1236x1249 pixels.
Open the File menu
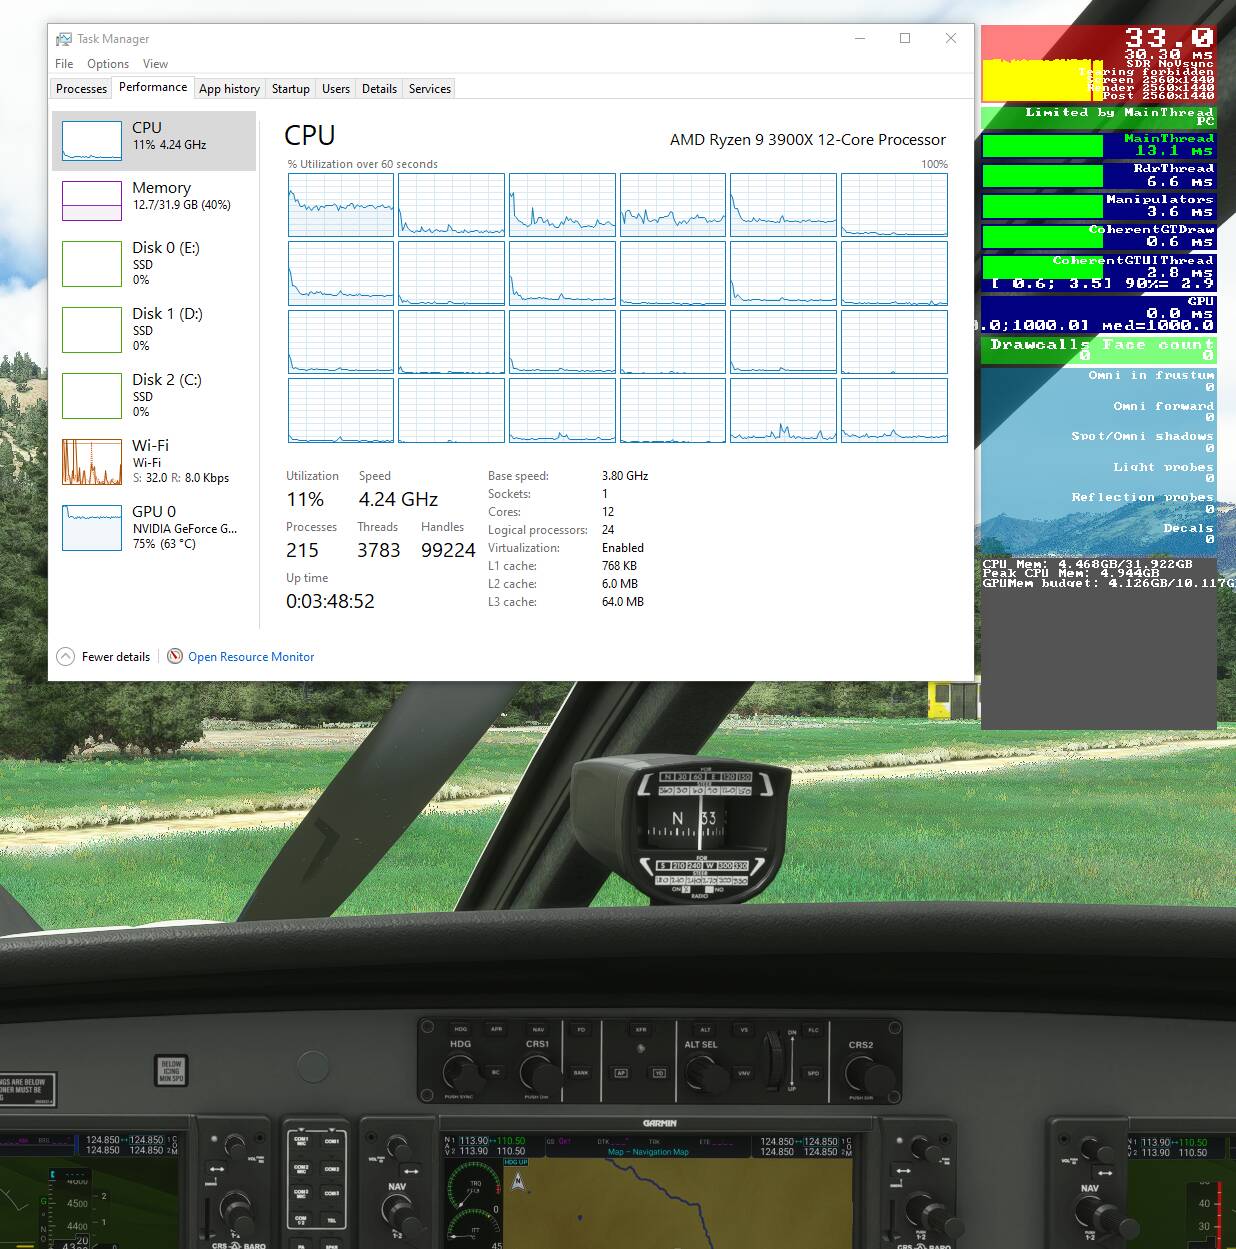pos(64,64)
